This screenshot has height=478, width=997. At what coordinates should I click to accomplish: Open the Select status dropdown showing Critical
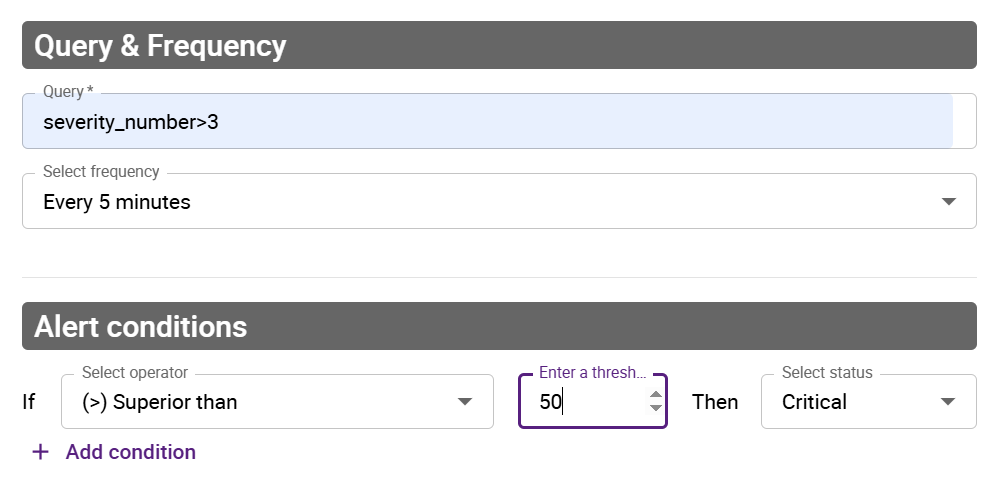coord(850,402)
